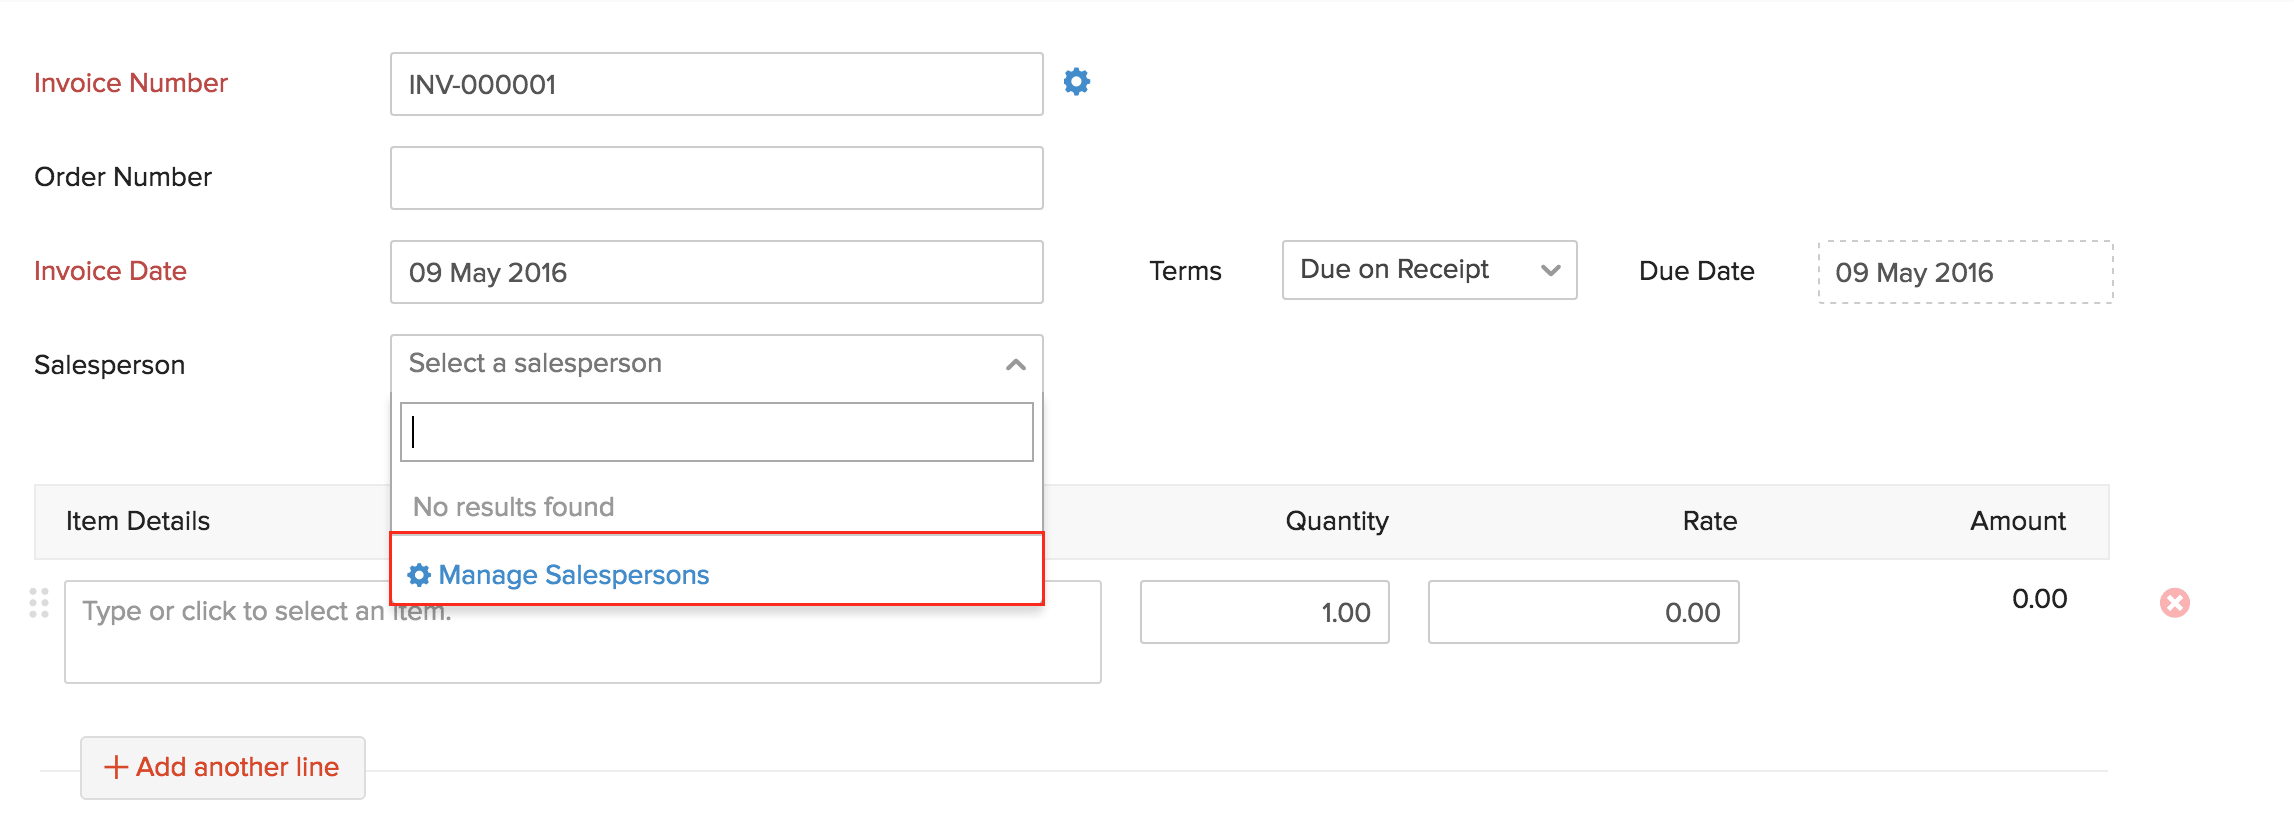Click the salesperson search box
Image resolution: width=2294 pixels, height=820 pixels.
coord(716,432)
